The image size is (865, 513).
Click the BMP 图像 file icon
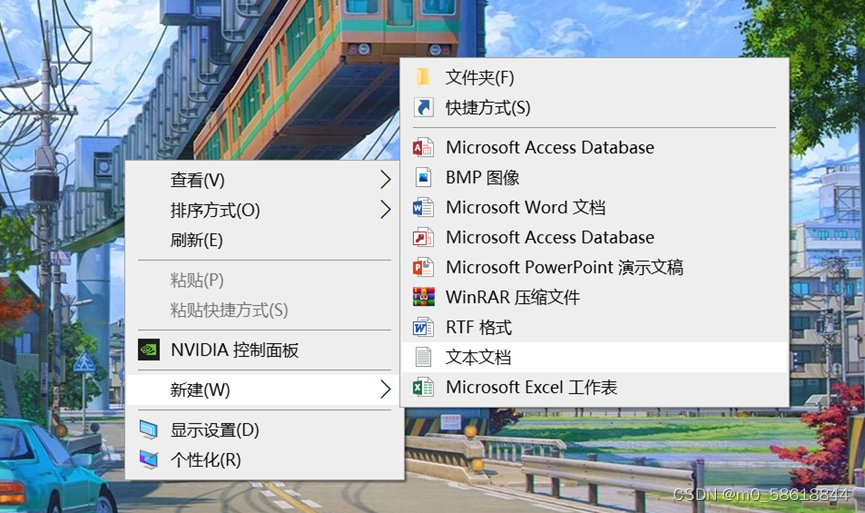[x=423, y=177]
